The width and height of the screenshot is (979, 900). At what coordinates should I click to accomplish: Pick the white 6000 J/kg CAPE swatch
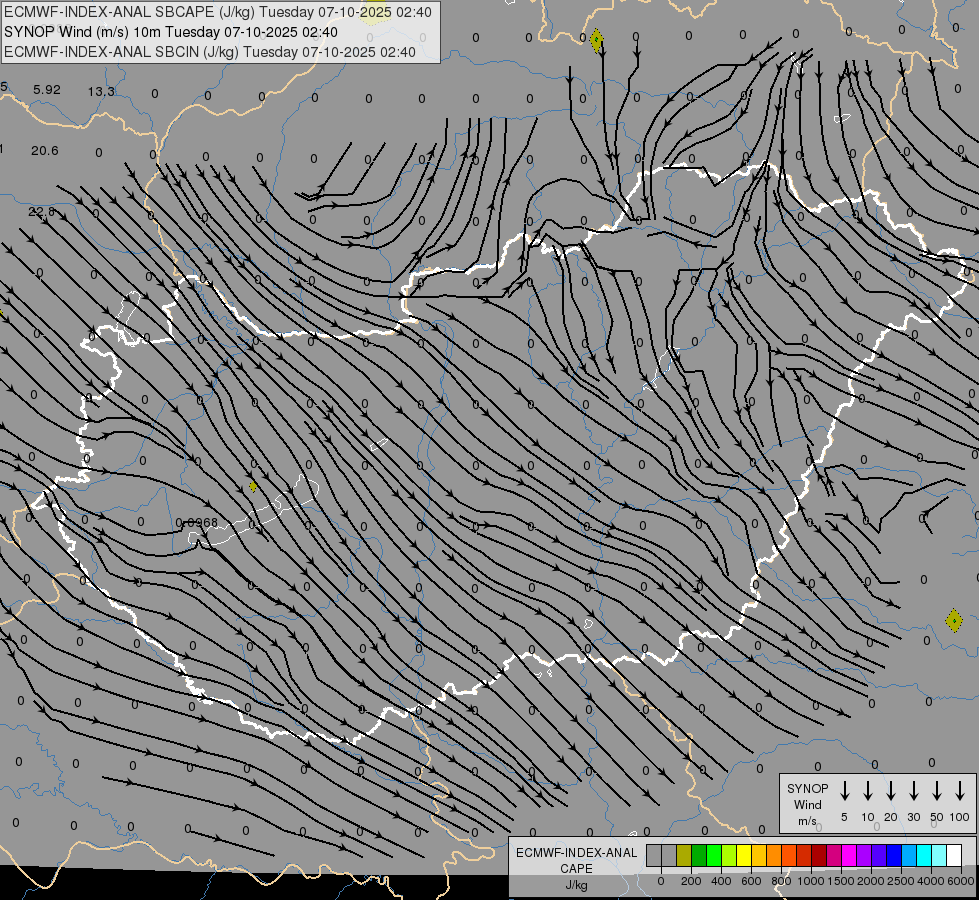coord(954,856)
